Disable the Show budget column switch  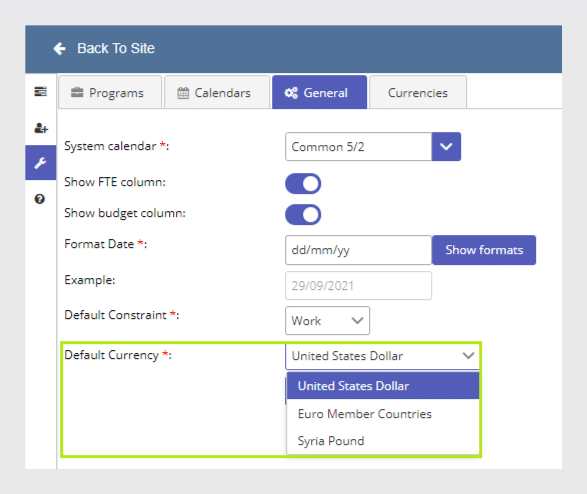tap(303, 214)
